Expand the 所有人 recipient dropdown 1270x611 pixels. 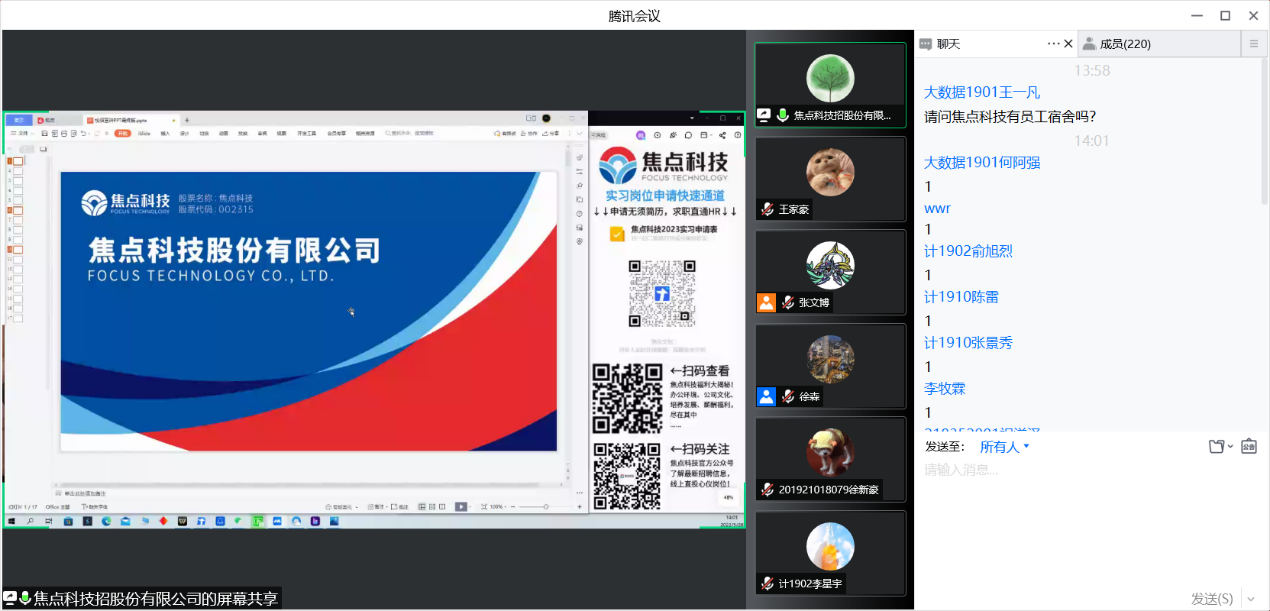pos(1005,447)
